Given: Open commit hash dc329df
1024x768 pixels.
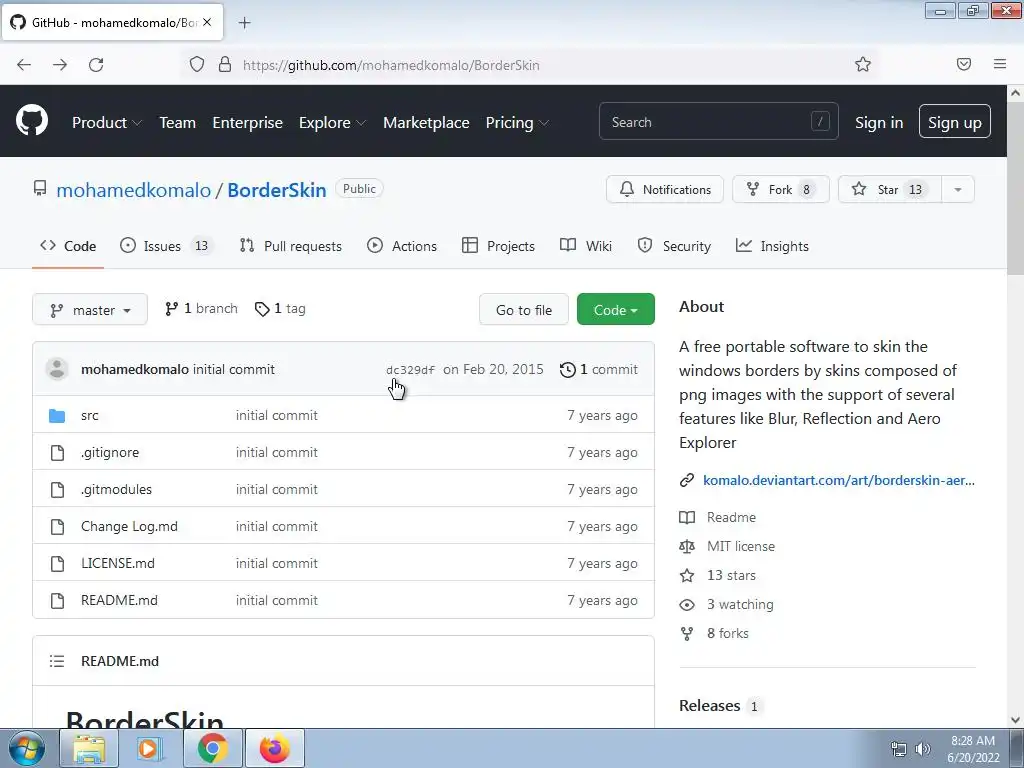Looking at the screenshot, I should click(x=410, y=370).
